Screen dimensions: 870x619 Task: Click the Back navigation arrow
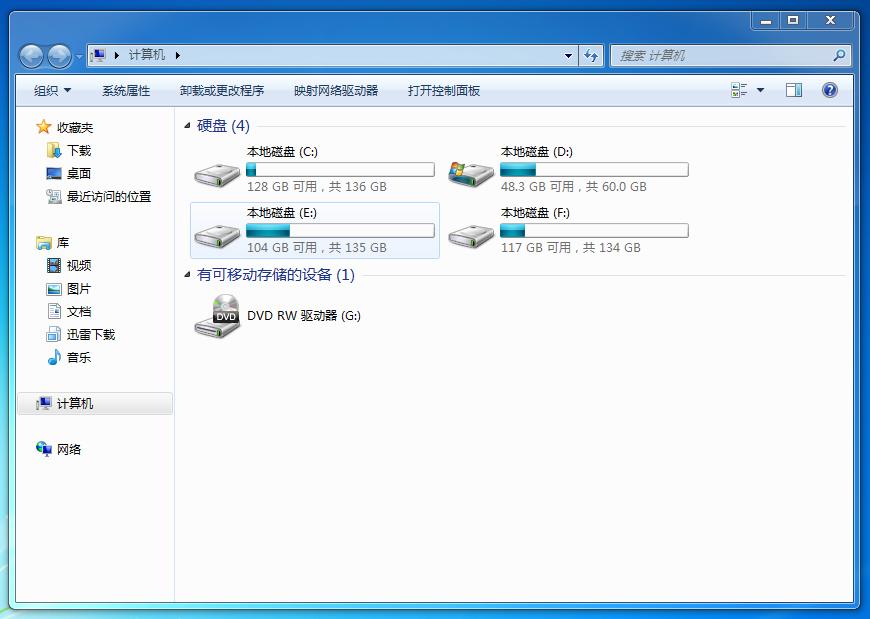pos(31,56)
